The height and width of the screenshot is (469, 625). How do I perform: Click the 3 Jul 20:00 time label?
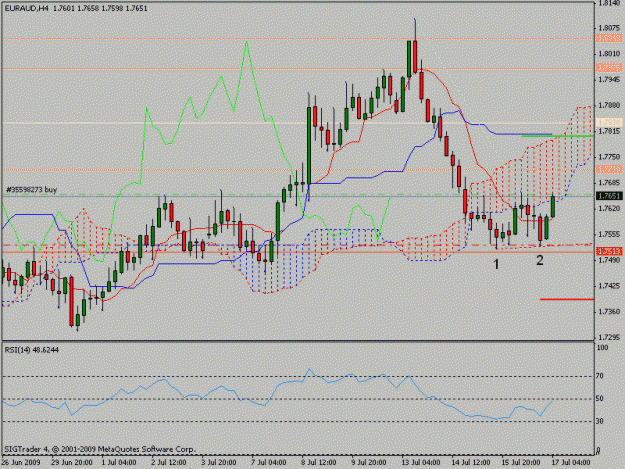tap(218, 462)
